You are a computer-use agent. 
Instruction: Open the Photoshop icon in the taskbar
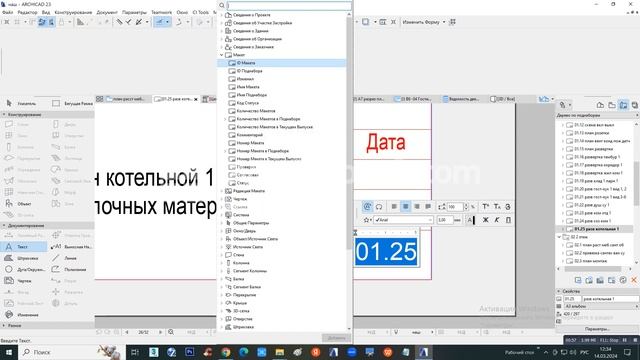(x=190, y=352)
